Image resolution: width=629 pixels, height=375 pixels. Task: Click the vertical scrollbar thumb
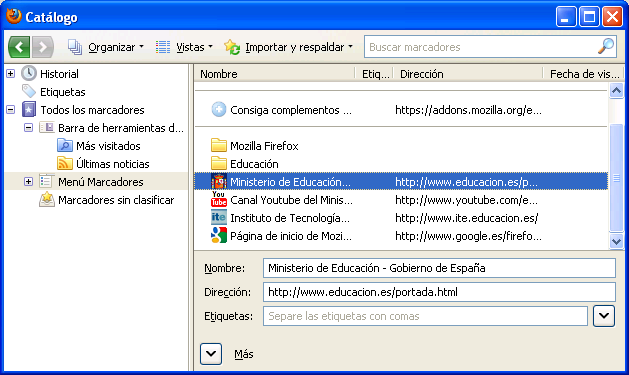(616, 178)
